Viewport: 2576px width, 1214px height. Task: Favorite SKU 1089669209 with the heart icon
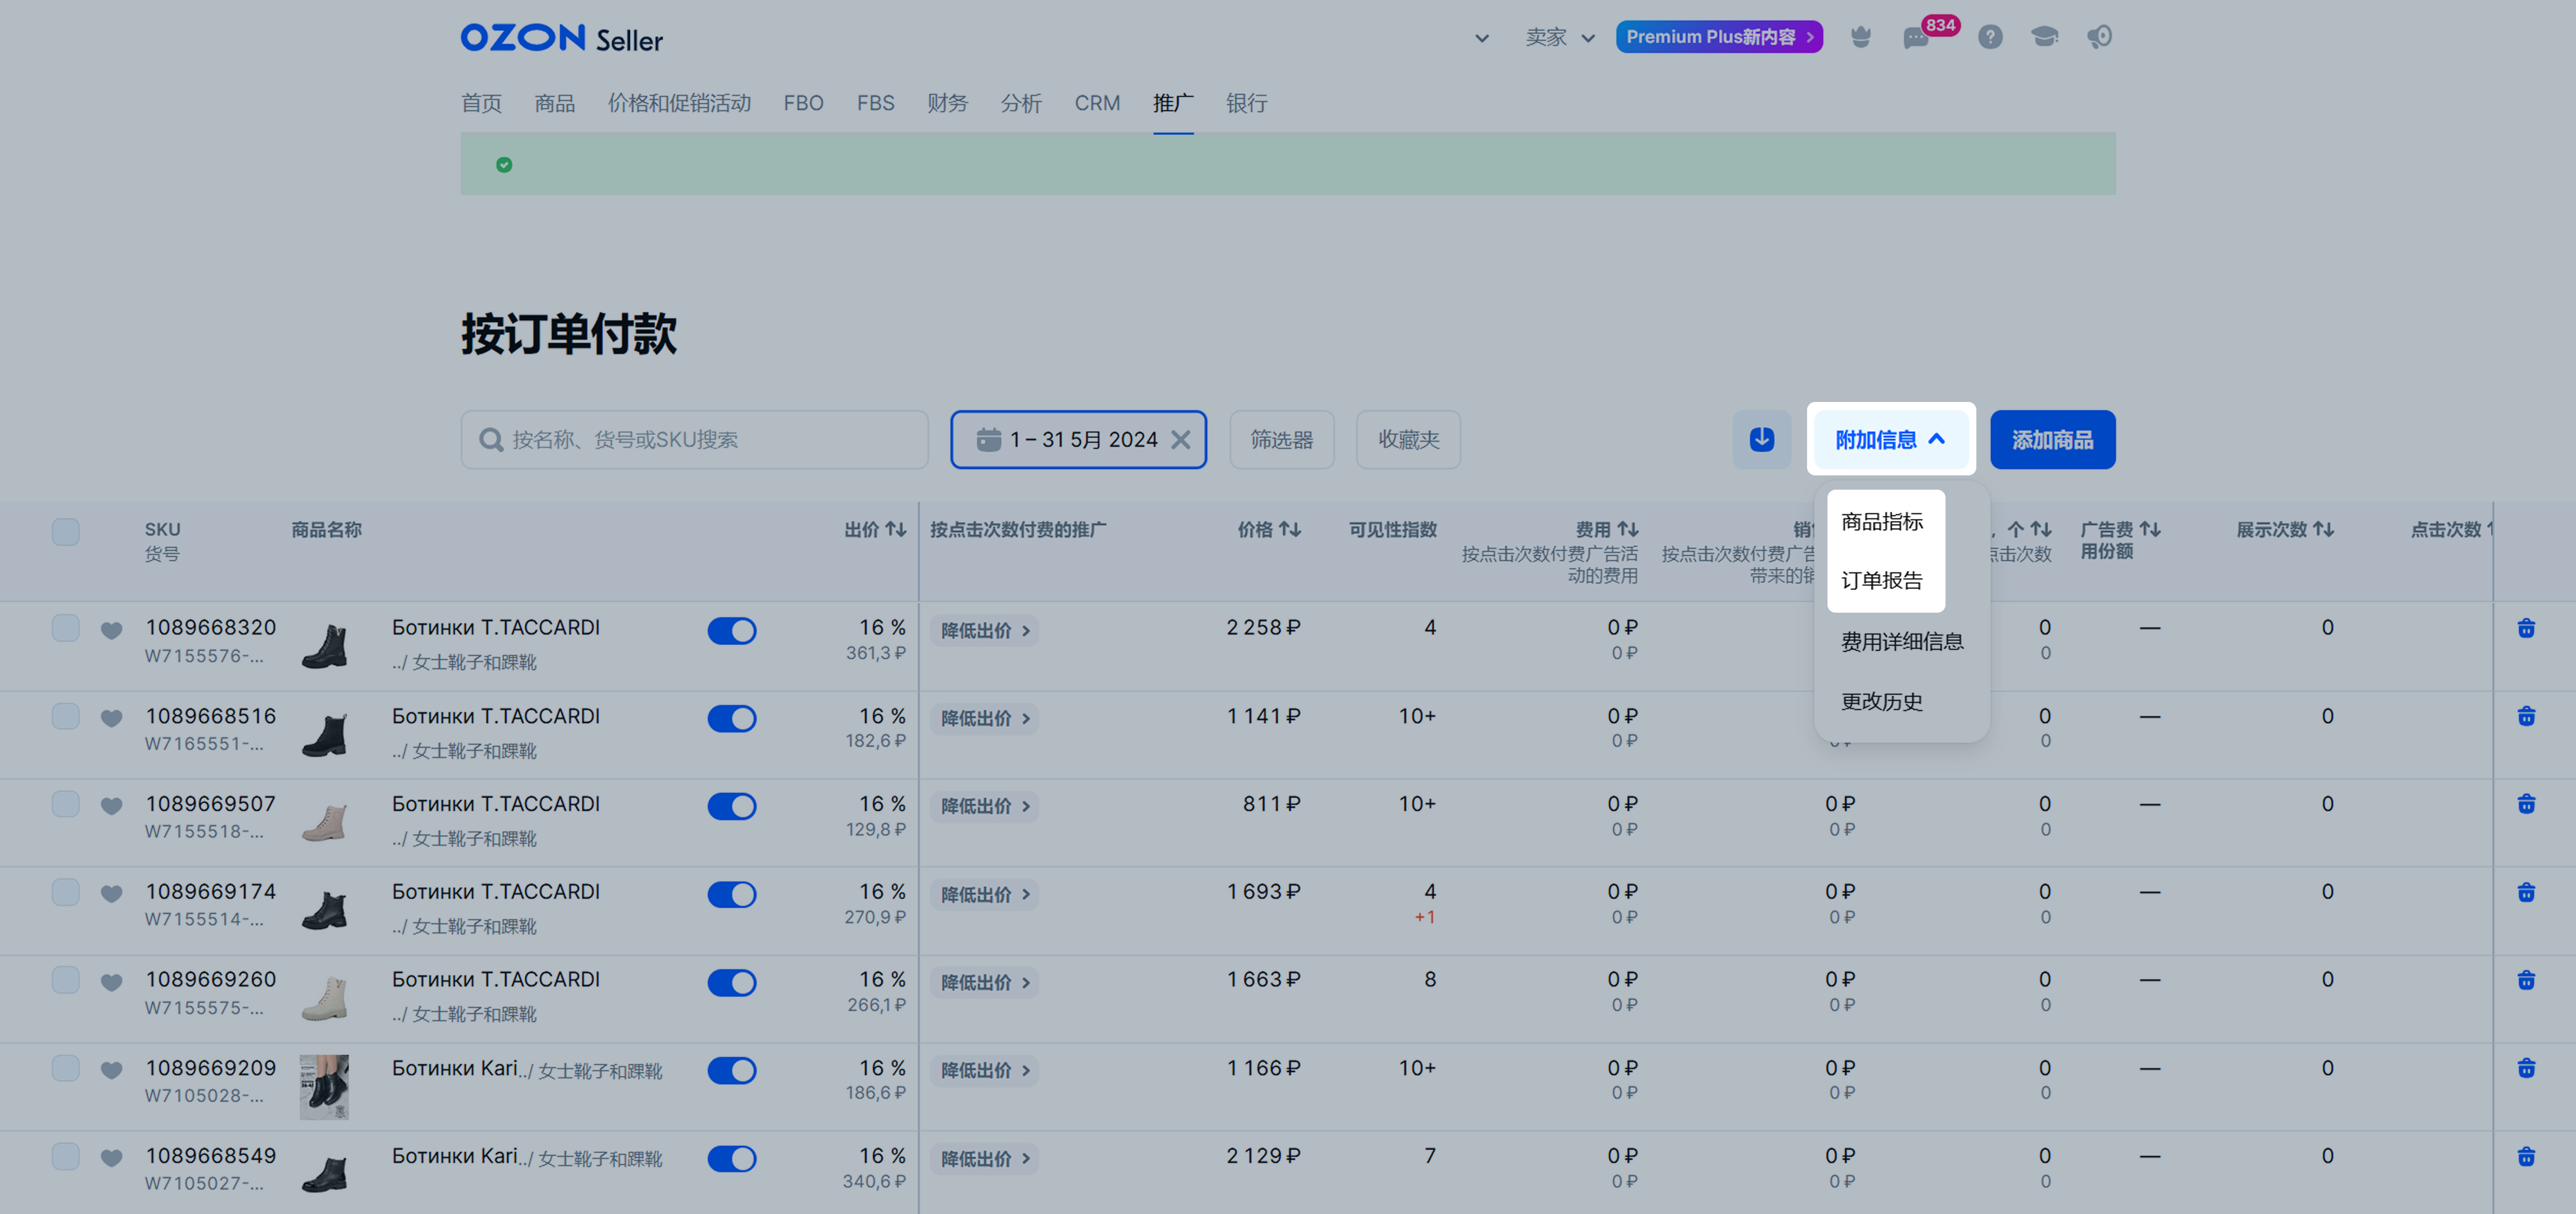tap(111, 1070)
